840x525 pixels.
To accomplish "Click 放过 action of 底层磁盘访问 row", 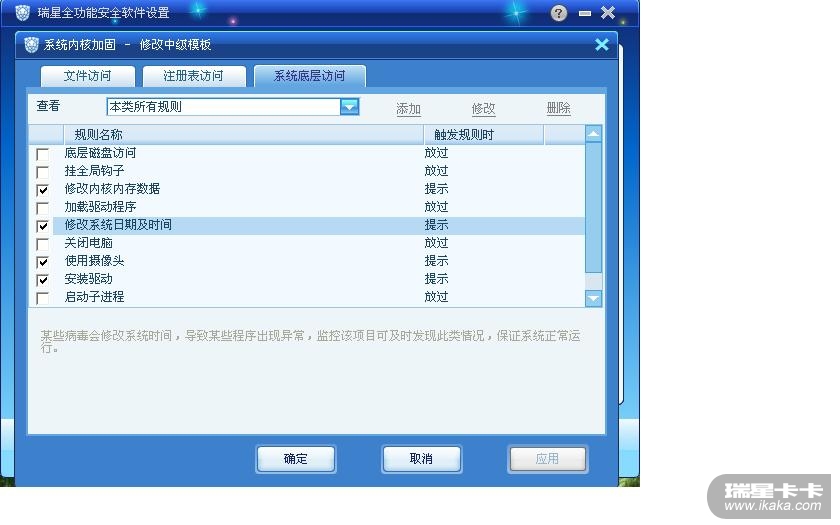I will [x=436, y=153].
